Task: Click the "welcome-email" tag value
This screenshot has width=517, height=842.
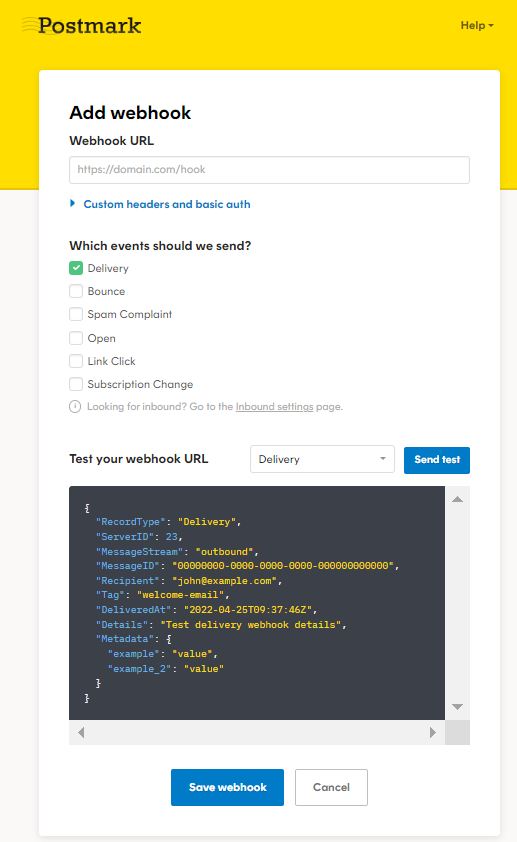Action: (180, 595)
